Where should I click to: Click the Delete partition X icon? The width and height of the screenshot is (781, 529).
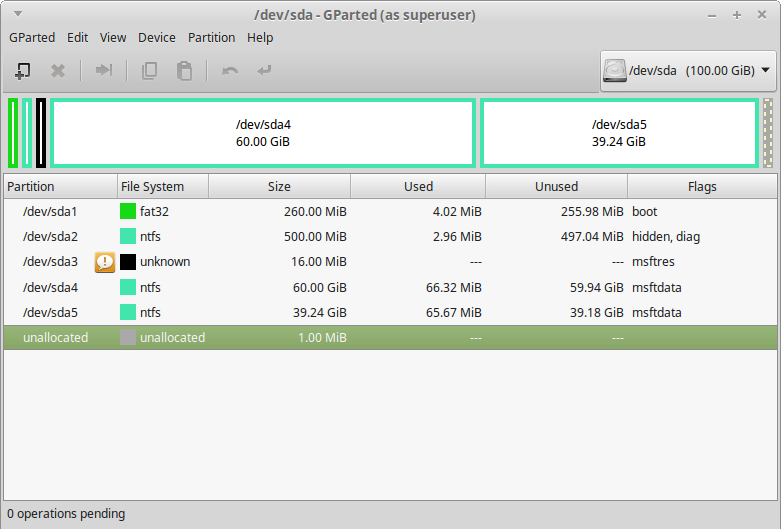coord(58,71)
